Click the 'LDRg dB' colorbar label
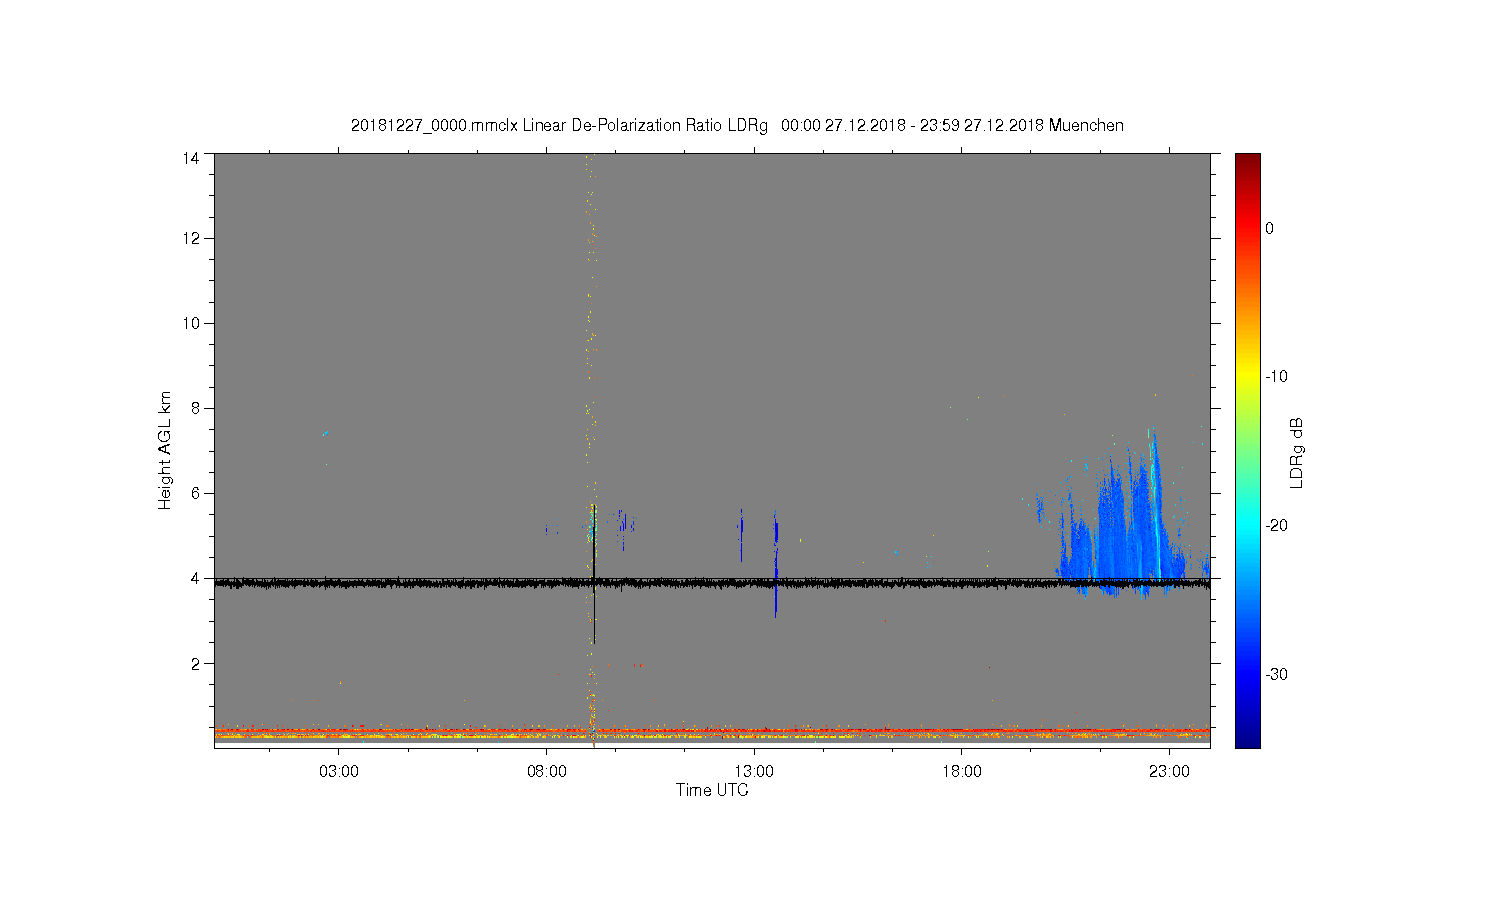 coord(1297,452)
